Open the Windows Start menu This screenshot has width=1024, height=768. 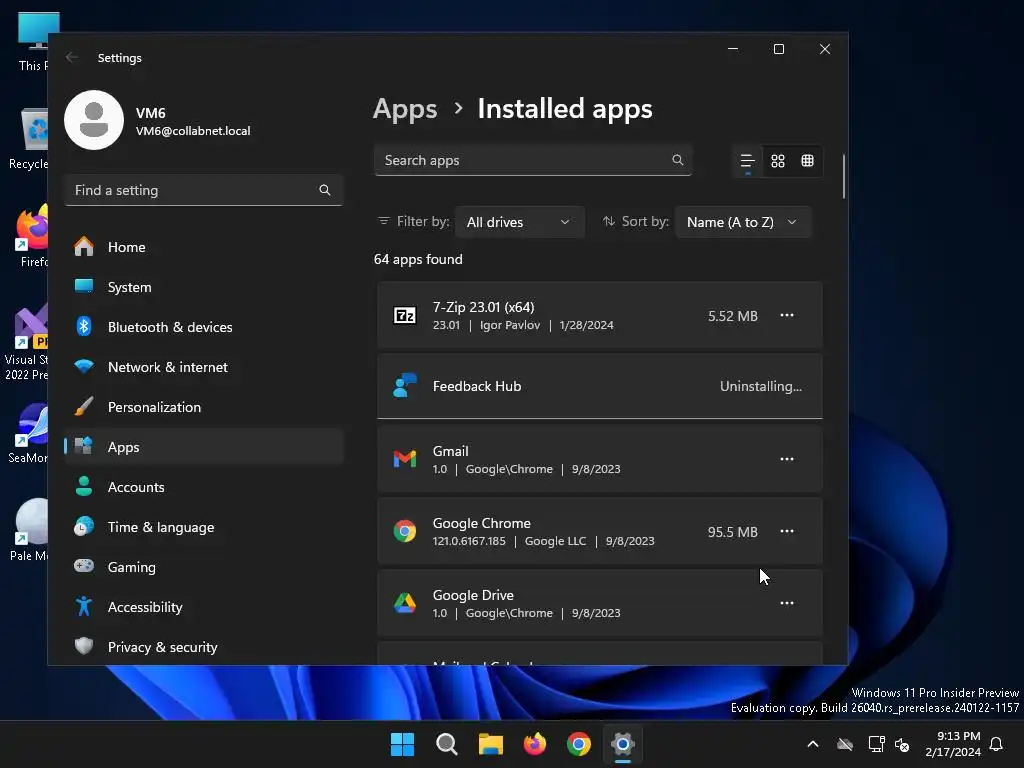click(x=402, y=744)
